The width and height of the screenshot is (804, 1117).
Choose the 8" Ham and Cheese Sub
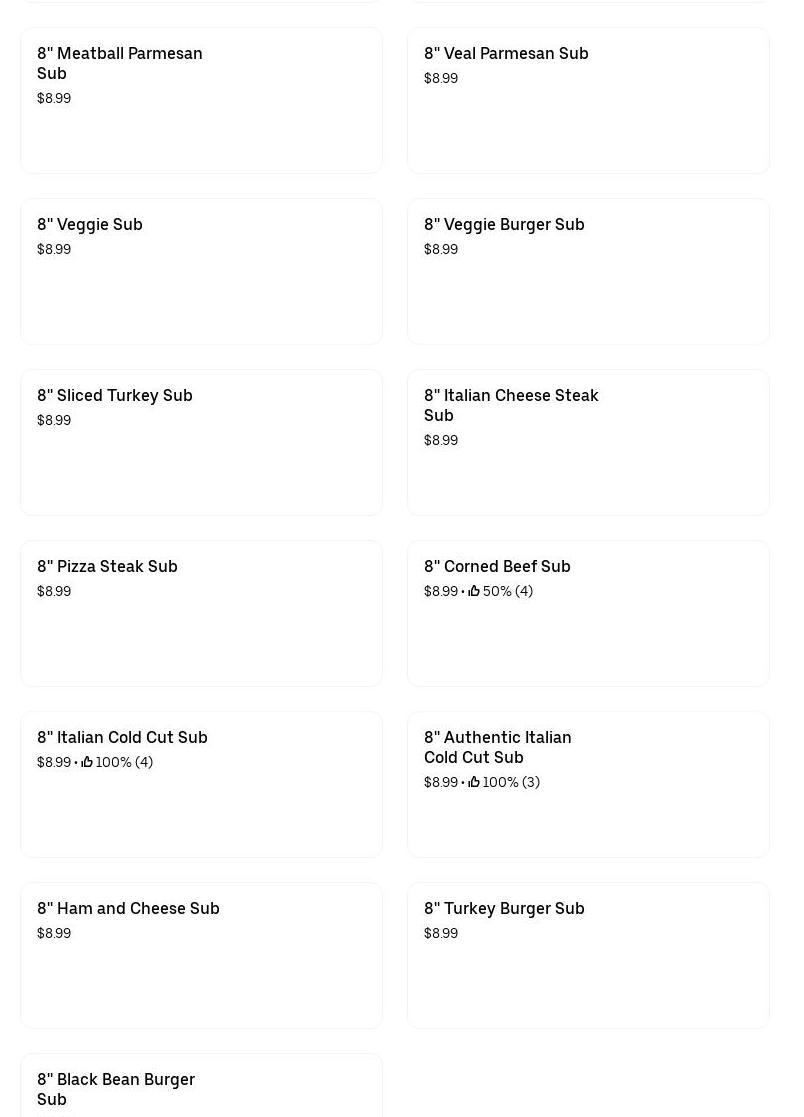coord(128,908)
